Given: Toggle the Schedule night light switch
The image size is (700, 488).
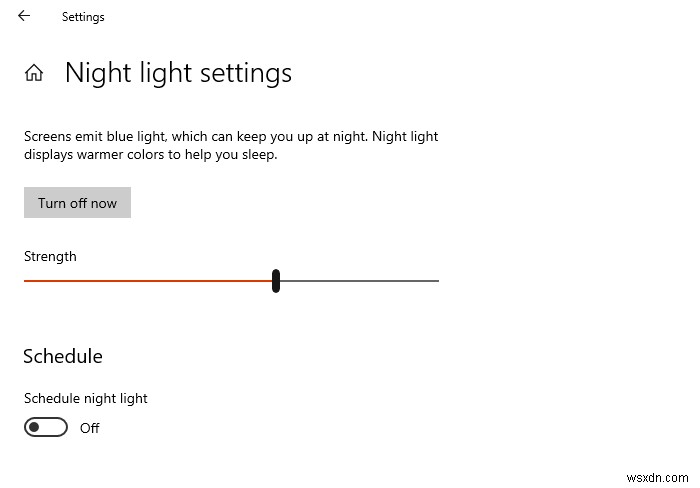Looking at the screenshot, I should coord(46,428).
